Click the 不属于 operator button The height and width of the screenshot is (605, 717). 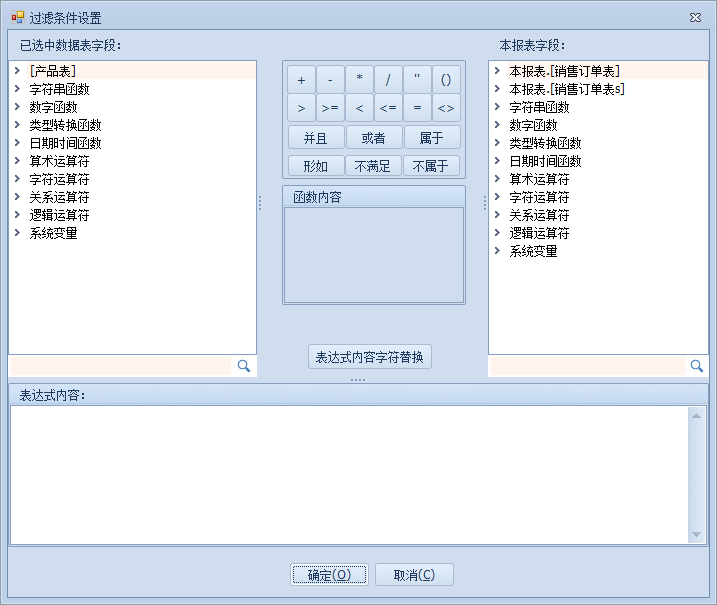(432, 166)
